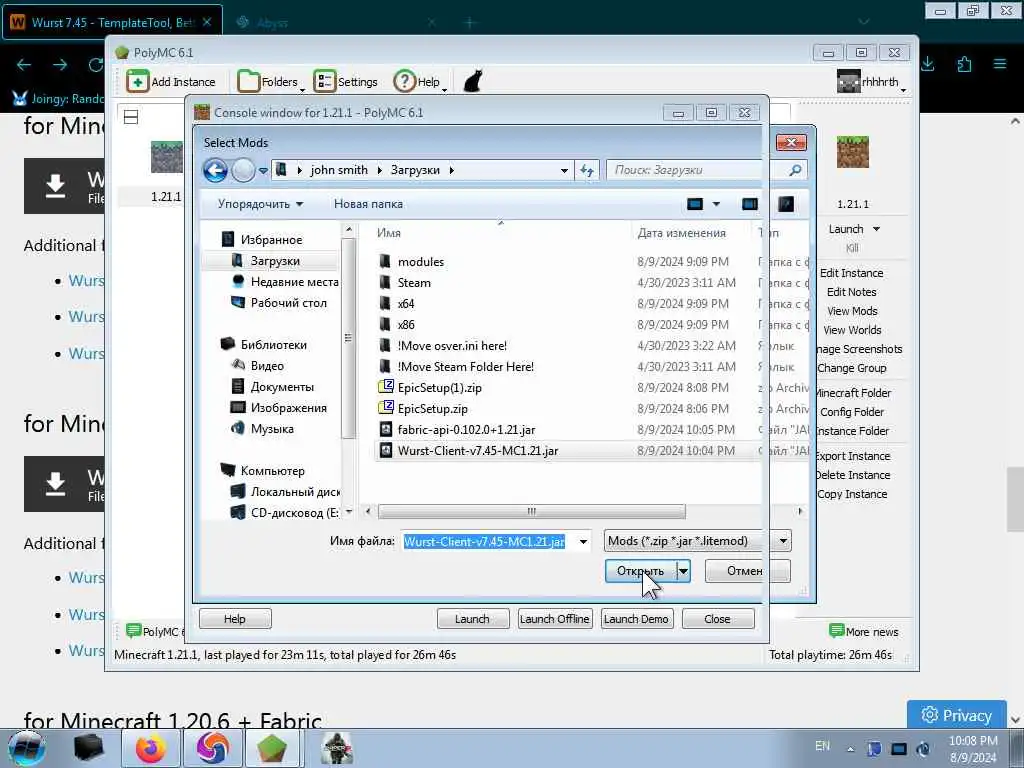Screen dimensions: 1024x768
Task: Click the Add Instance icon in PolyMC
Action: [x=137, y=82]
